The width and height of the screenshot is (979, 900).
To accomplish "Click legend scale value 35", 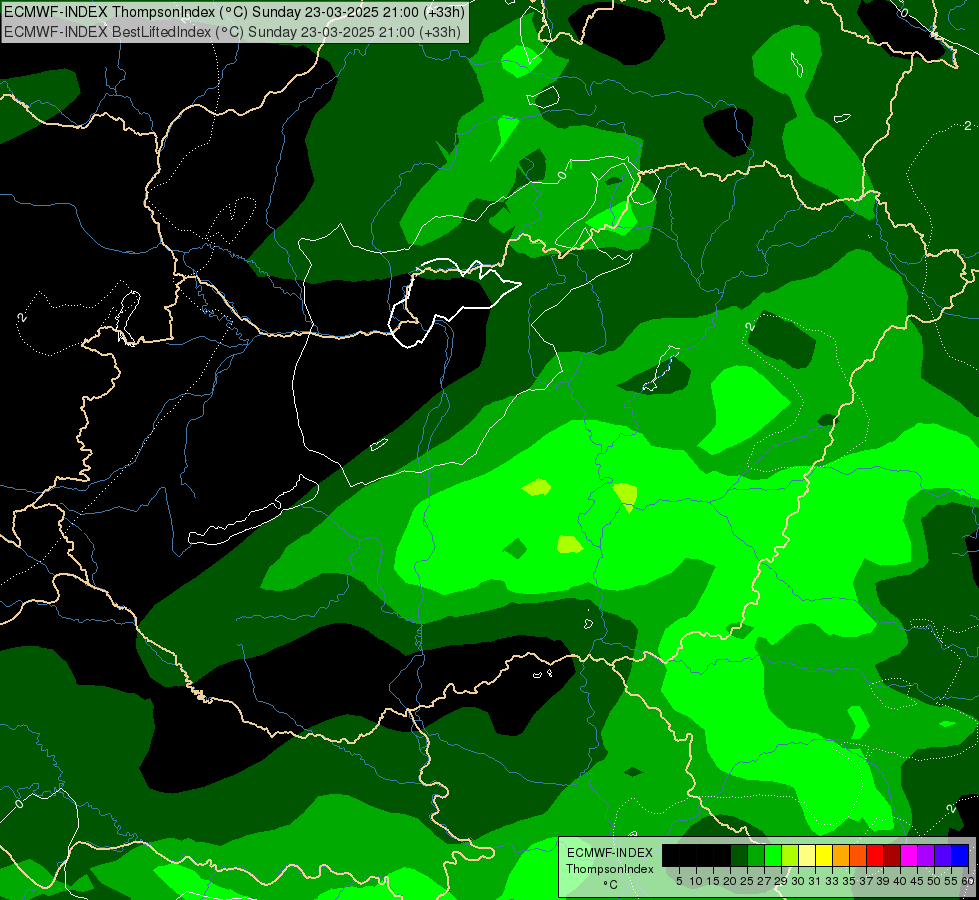I will 849,881.
